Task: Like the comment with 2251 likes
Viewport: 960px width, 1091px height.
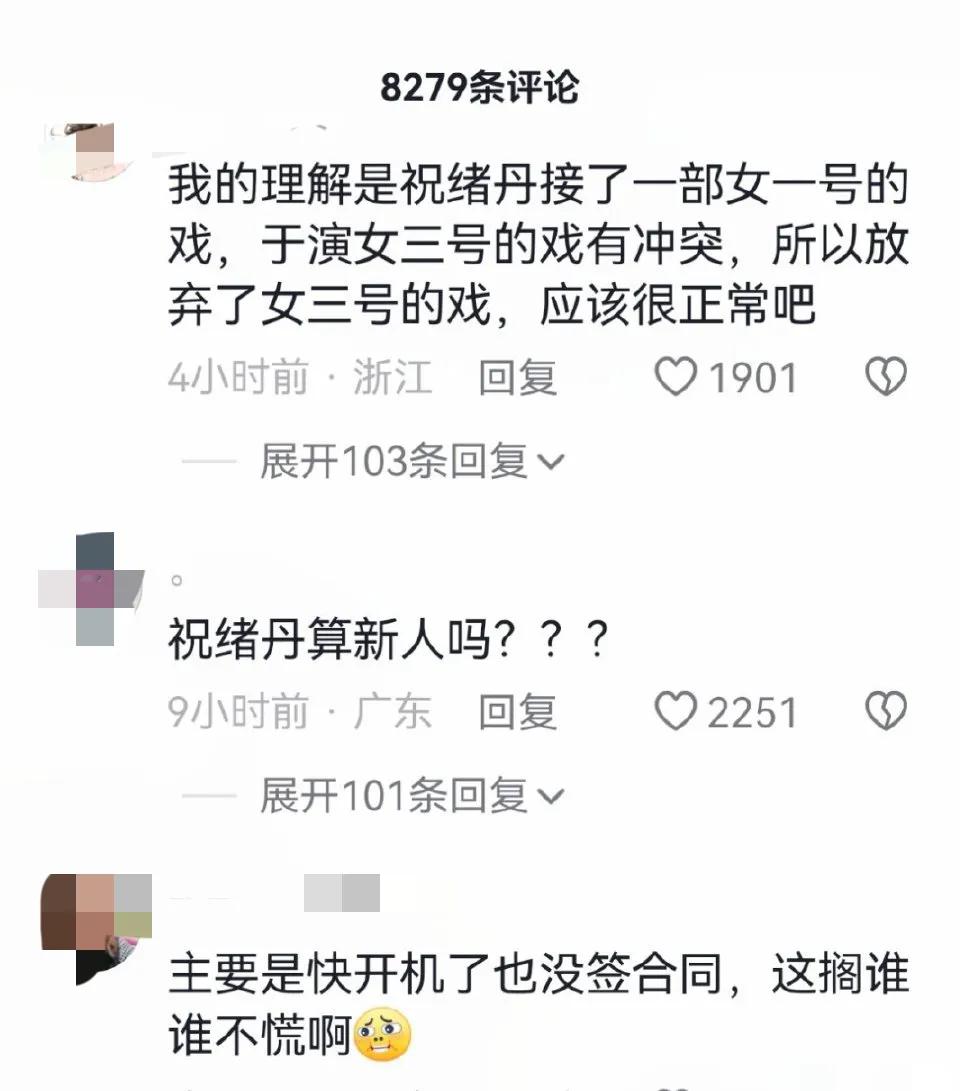Action: tap(675, 710)
